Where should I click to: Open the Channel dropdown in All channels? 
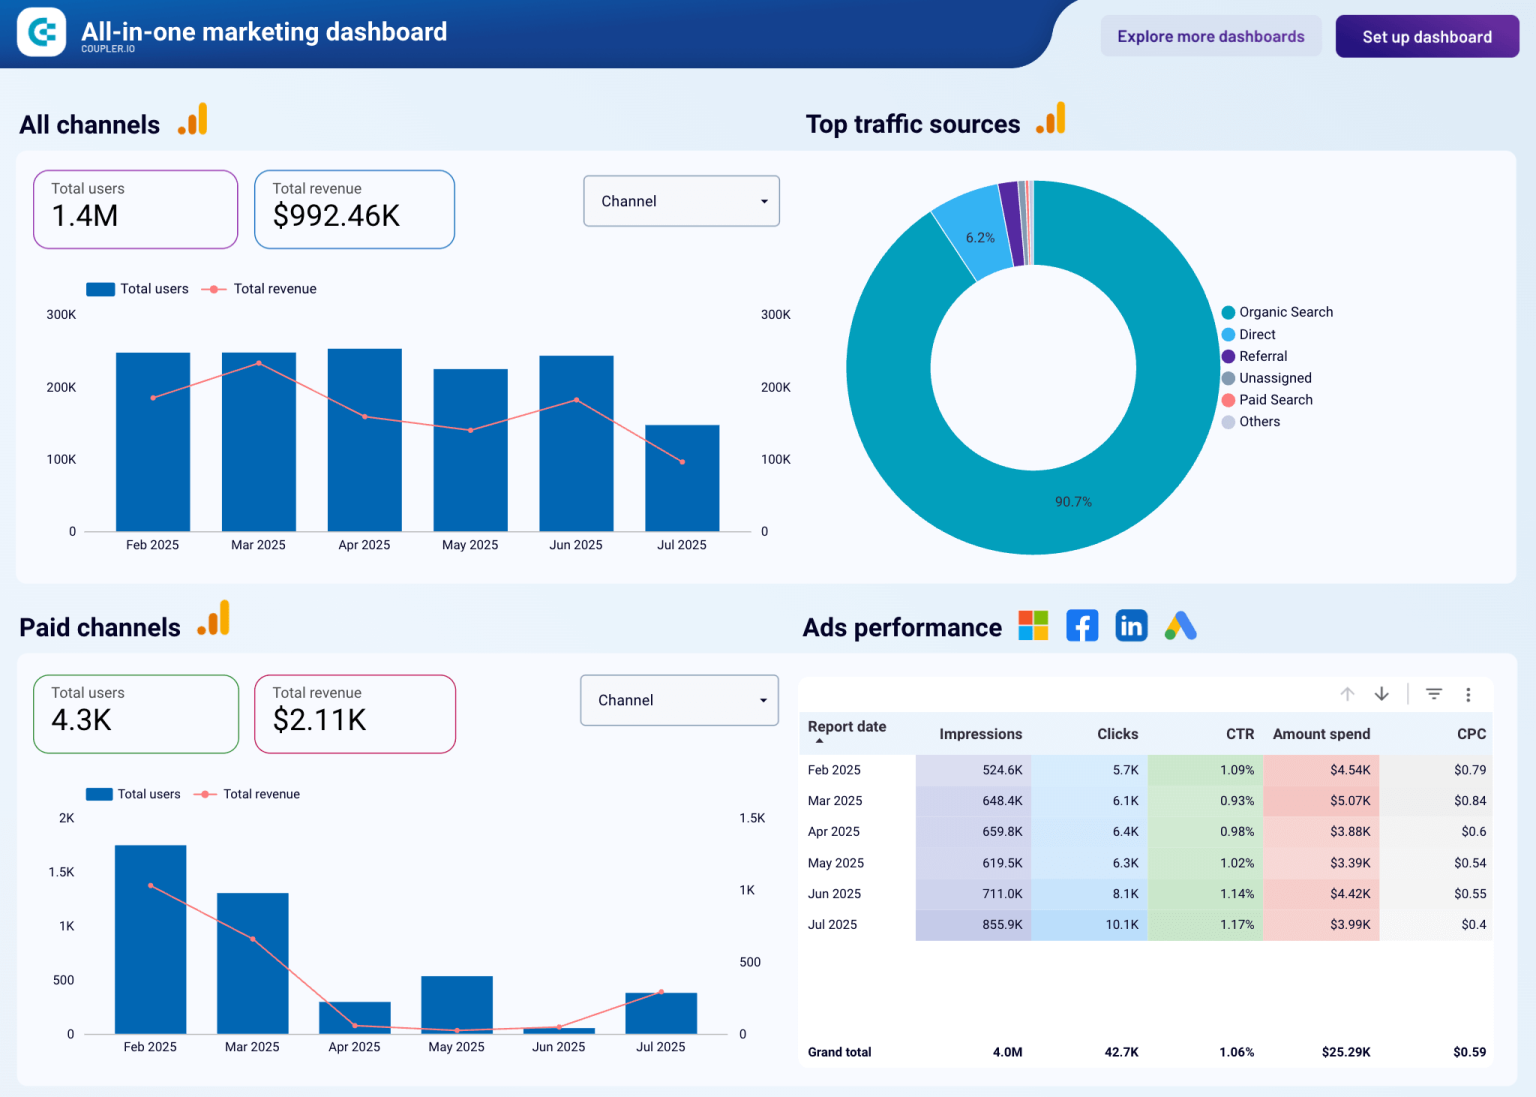[x=681, y=200]
